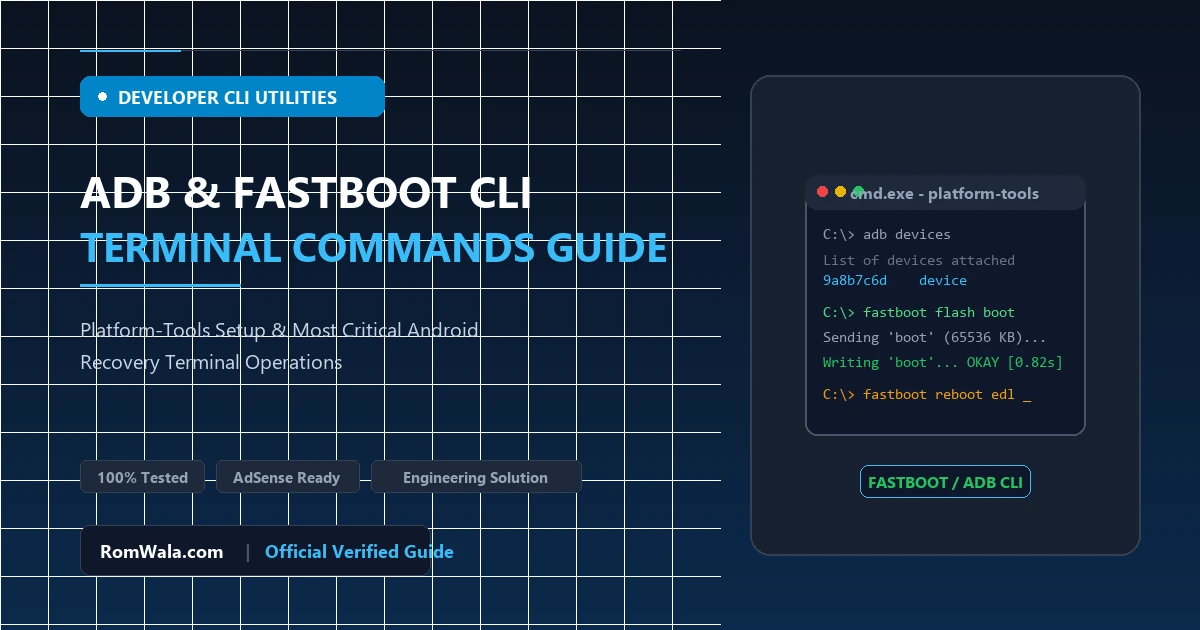1200x630 pixels.
Task: Click the fastboot reboot edl command
Action: tap(927, 395)
